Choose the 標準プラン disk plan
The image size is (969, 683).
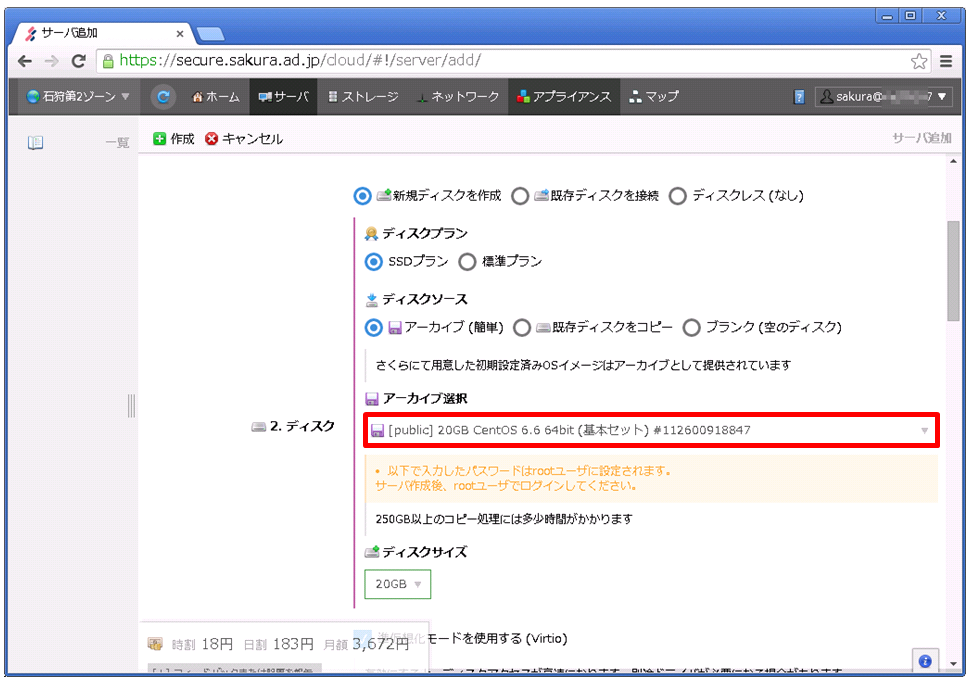coord(467,262)
